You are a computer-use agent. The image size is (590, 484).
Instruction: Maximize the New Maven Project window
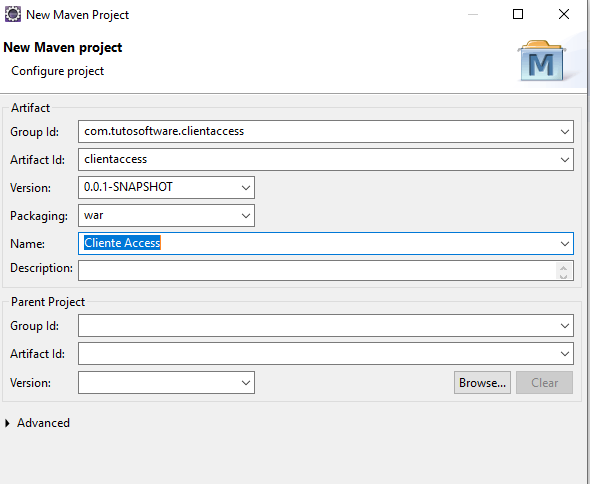518,14
